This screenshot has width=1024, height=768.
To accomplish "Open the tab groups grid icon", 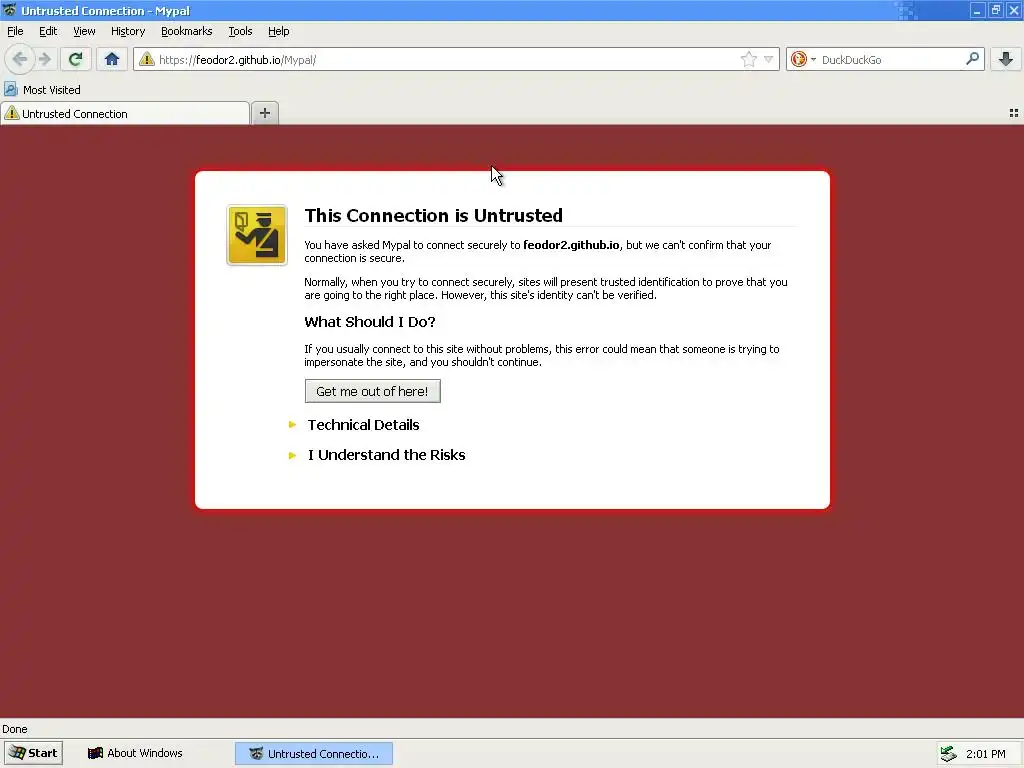I will 1014,113.
